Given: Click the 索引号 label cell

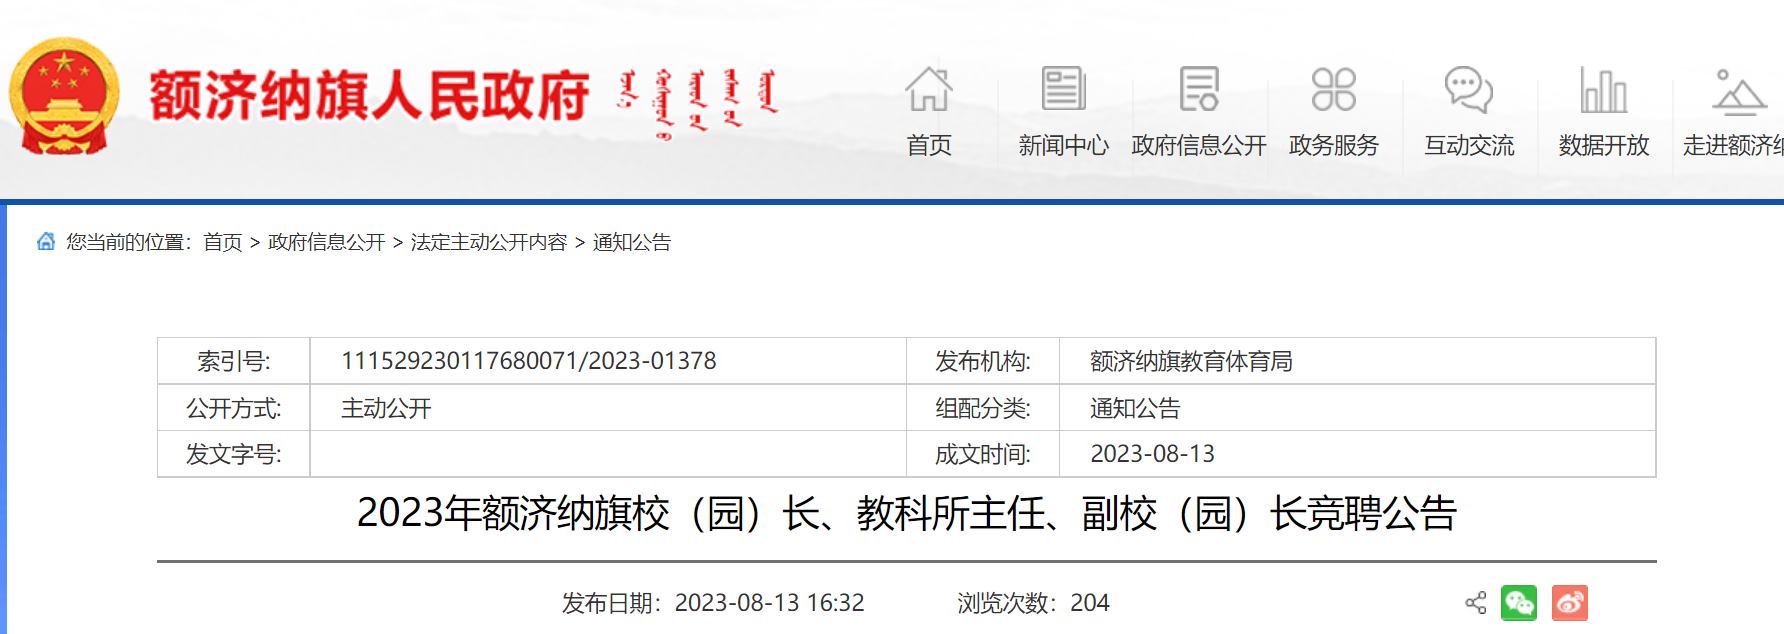Looking at the screenshot, I should pos(234,361).
